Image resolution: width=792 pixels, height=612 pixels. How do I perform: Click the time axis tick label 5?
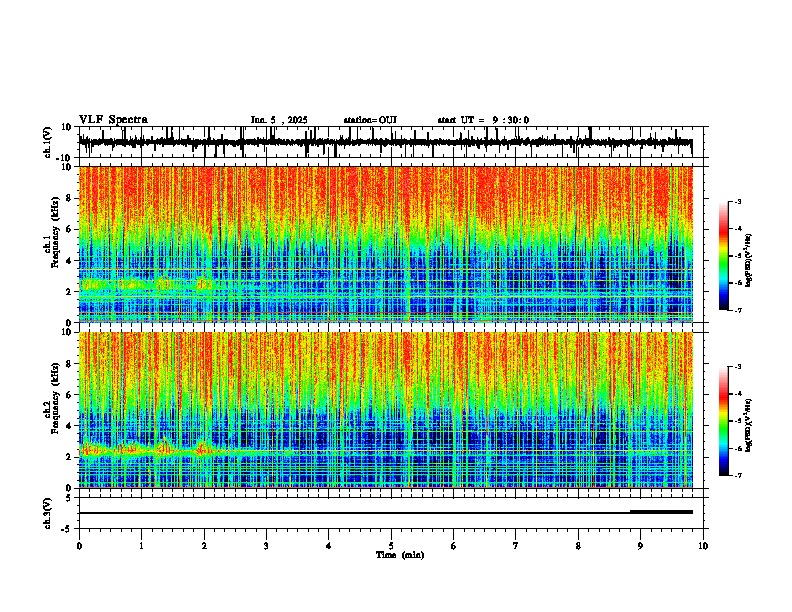coord(391,546)
